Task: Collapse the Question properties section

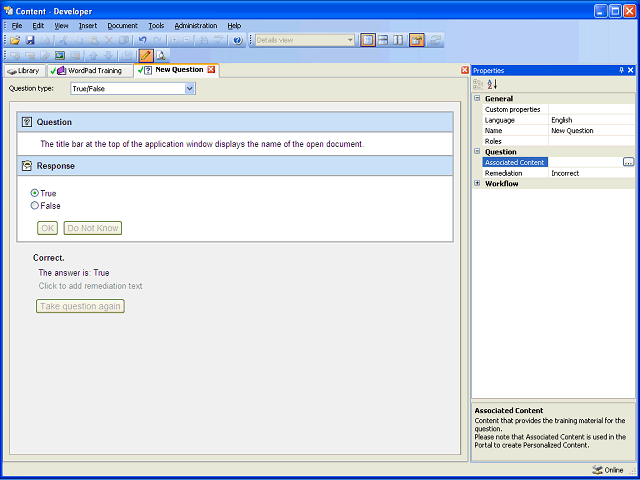Action: [477, 151]
